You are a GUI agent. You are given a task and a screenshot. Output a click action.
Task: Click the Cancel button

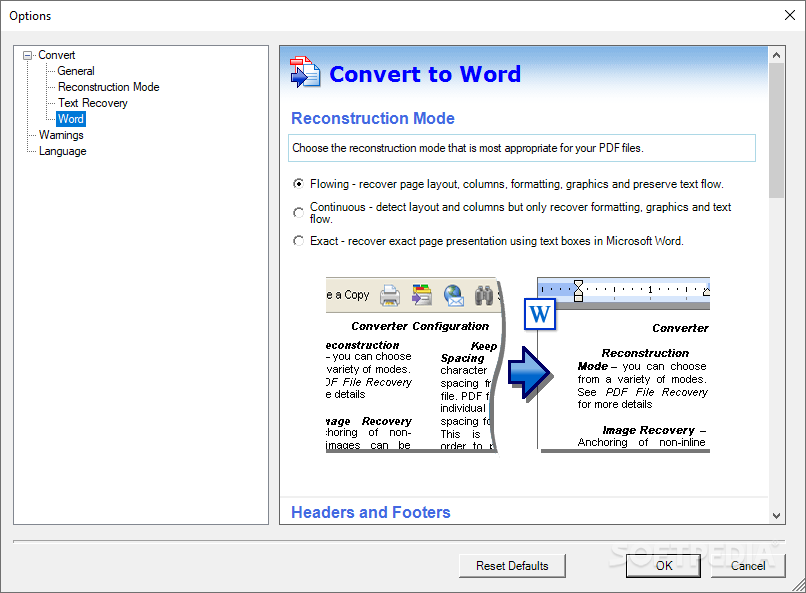click(748, 566)
